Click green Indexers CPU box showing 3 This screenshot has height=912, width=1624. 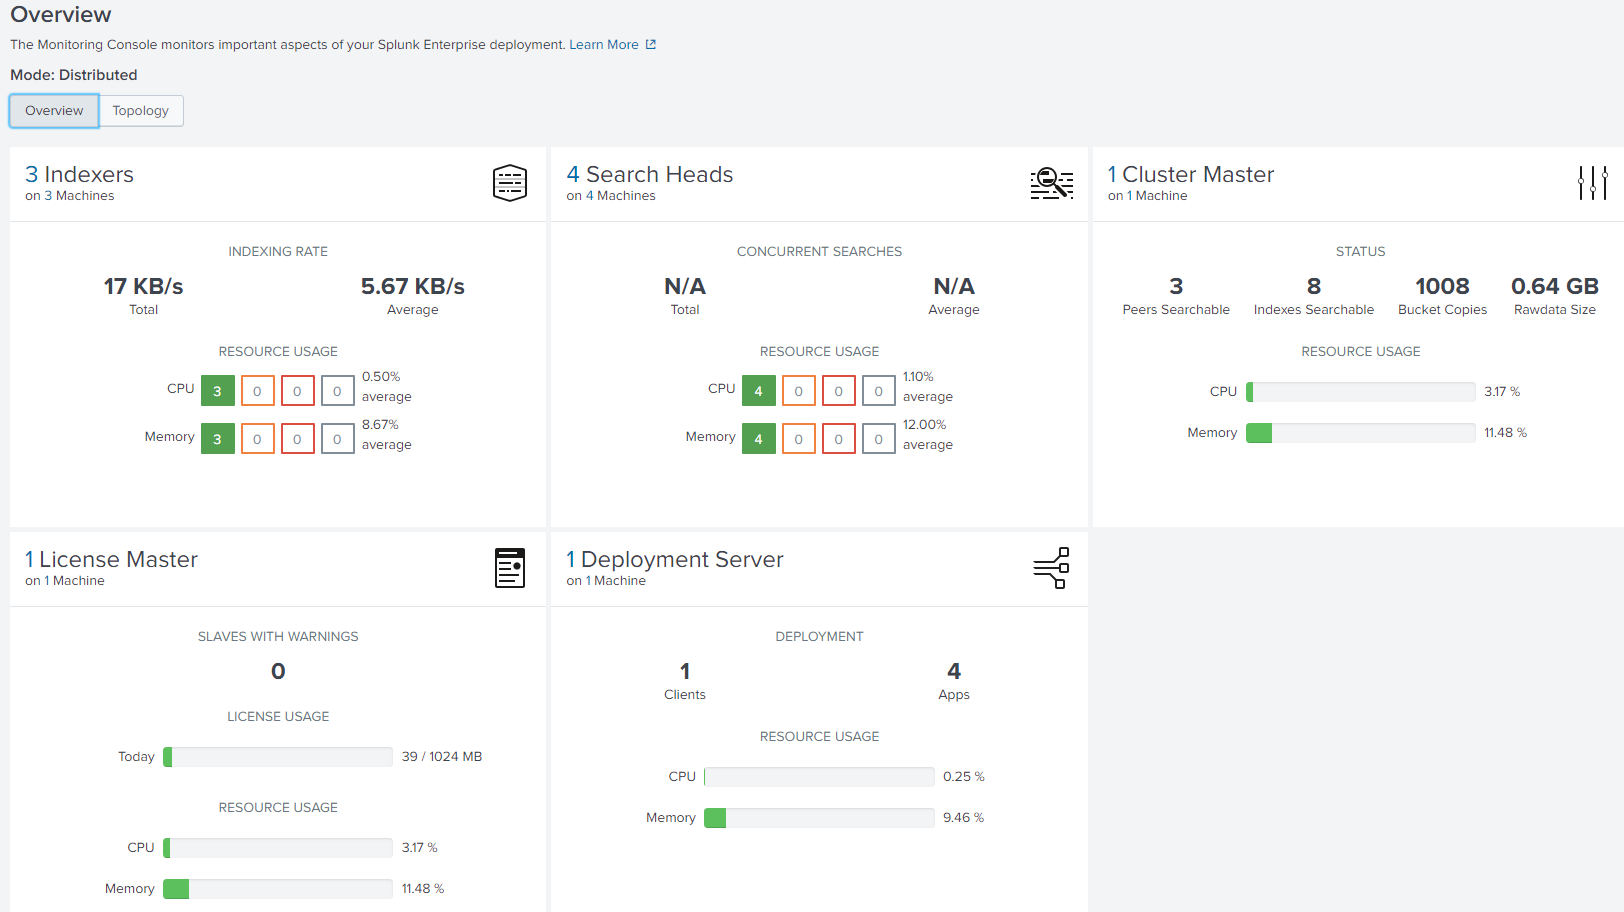click(218, 391)
